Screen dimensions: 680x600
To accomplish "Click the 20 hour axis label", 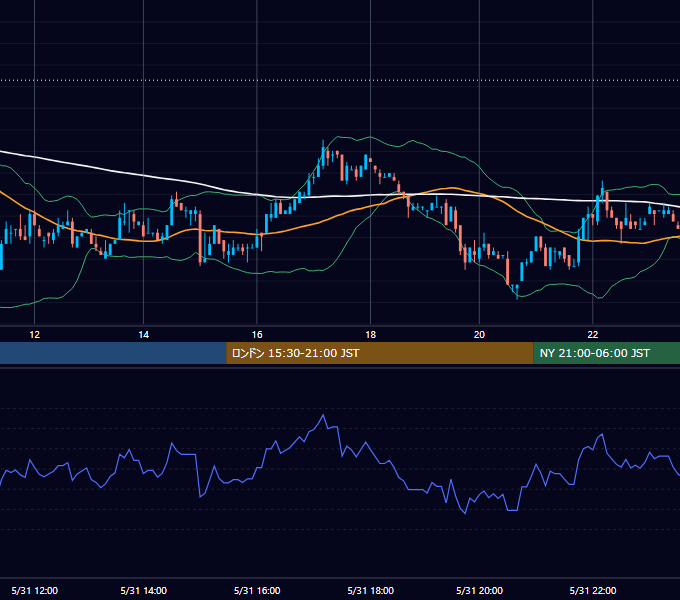I will (479, 335).
